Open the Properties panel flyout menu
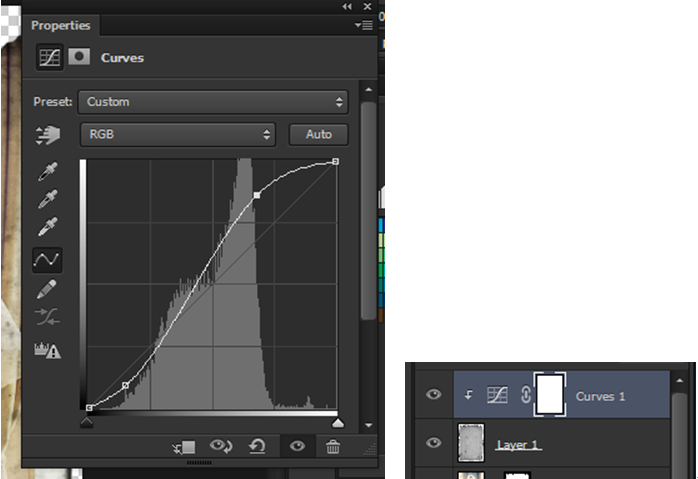The height and width of the screenshot is (479, 698). point(364,25)
